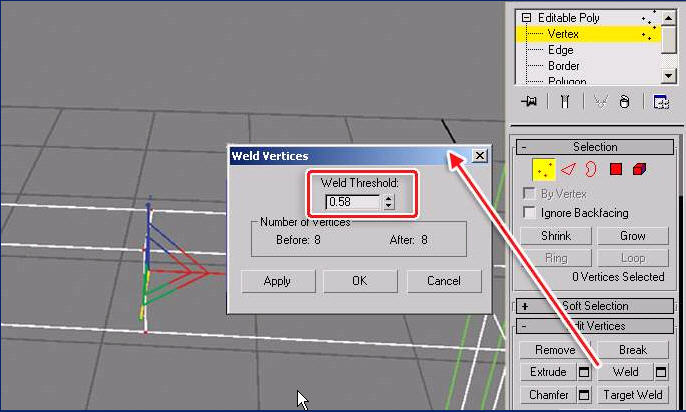Switch to Edge selection mode icon
Screen dimensions: 686x412
point(568,170)
